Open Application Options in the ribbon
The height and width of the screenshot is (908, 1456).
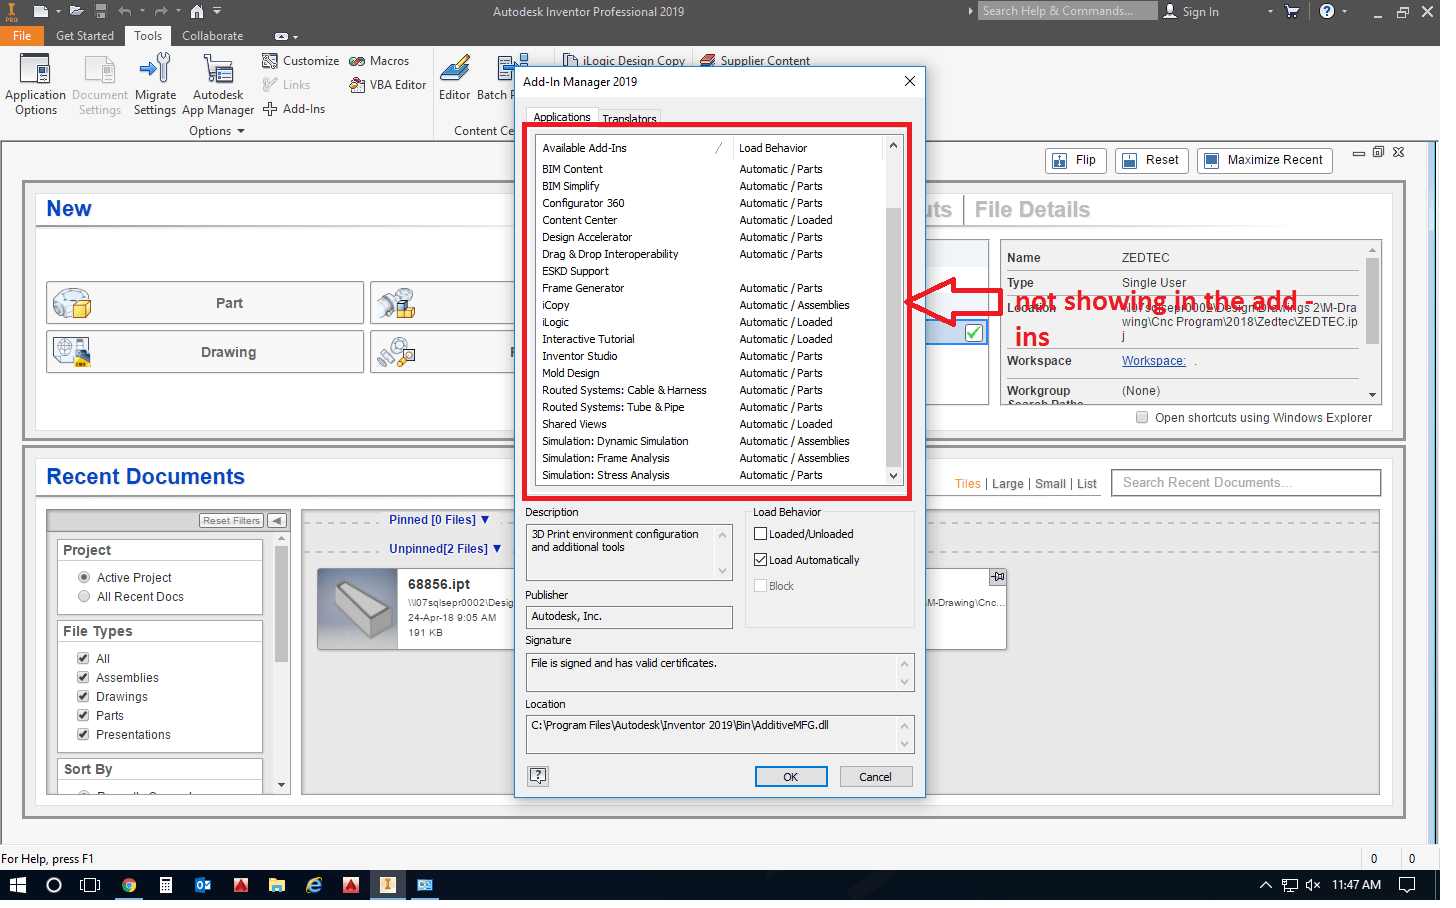pos(35,86)
